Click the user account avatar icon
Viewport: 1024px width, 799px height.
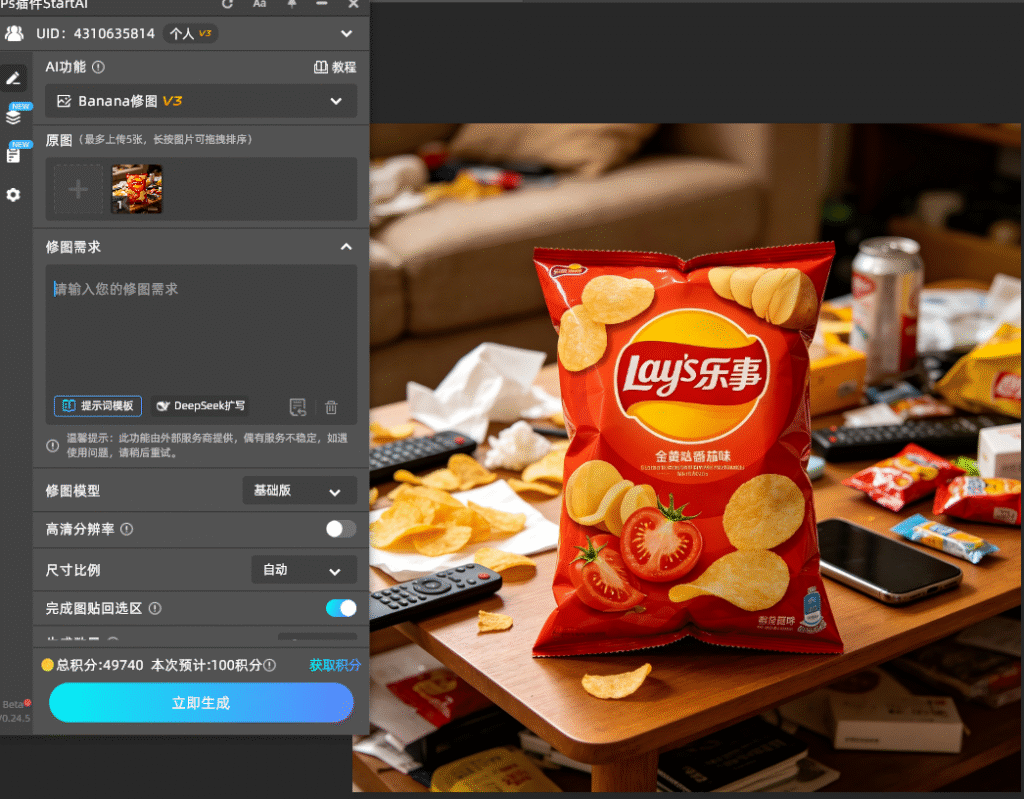click(x=14, y=33)
